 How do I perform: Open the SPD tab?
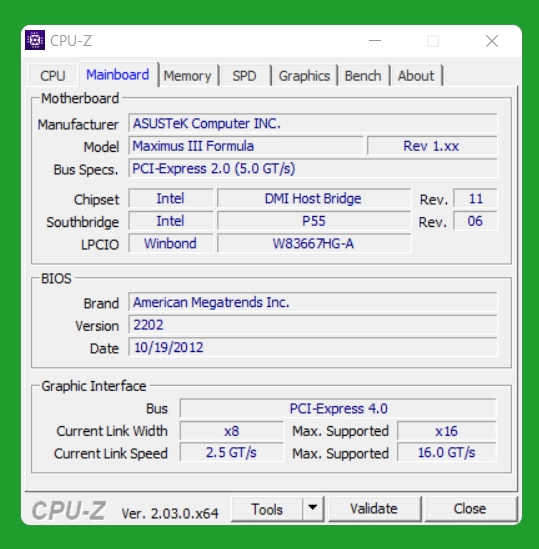245,76
